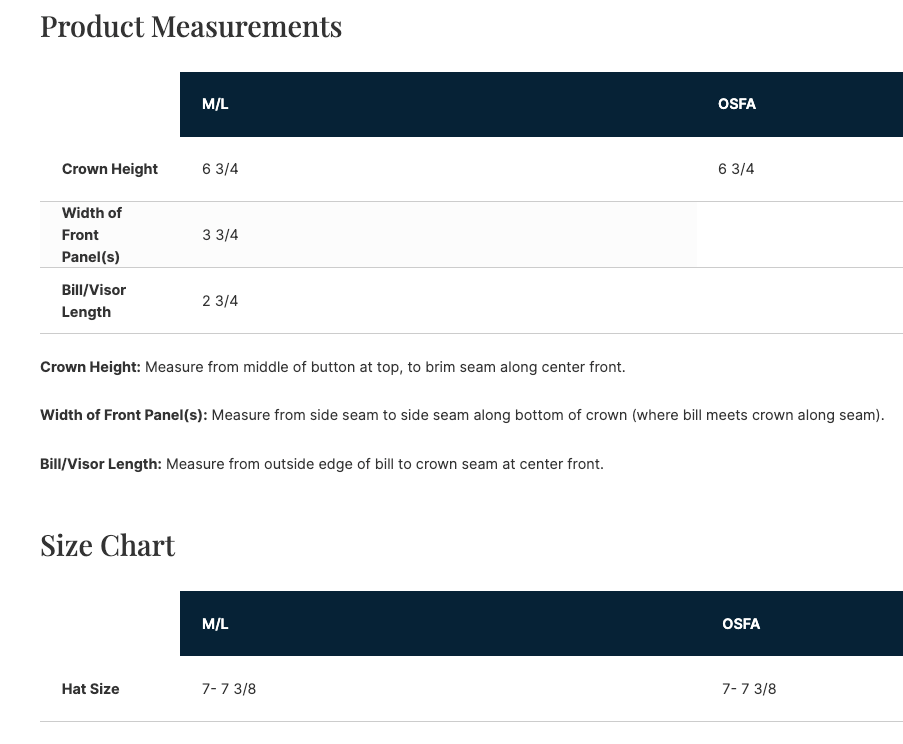Screen dimensions: 903x744
Task: Click the OSFA hat size value 7- 7 3/8
Action: (x=749, y=689)
